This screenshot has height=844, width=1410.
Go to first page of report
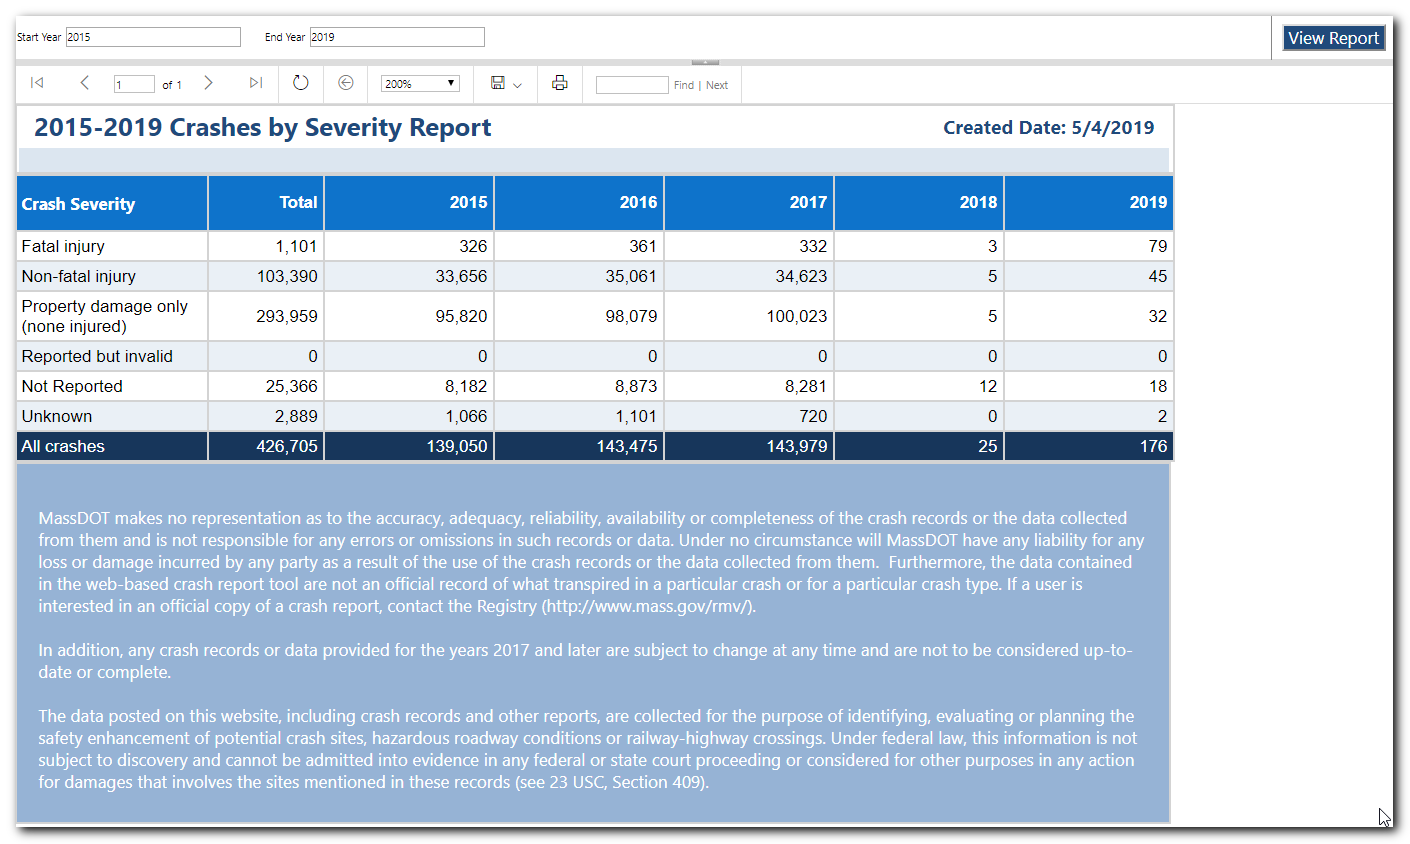point(37,83)
